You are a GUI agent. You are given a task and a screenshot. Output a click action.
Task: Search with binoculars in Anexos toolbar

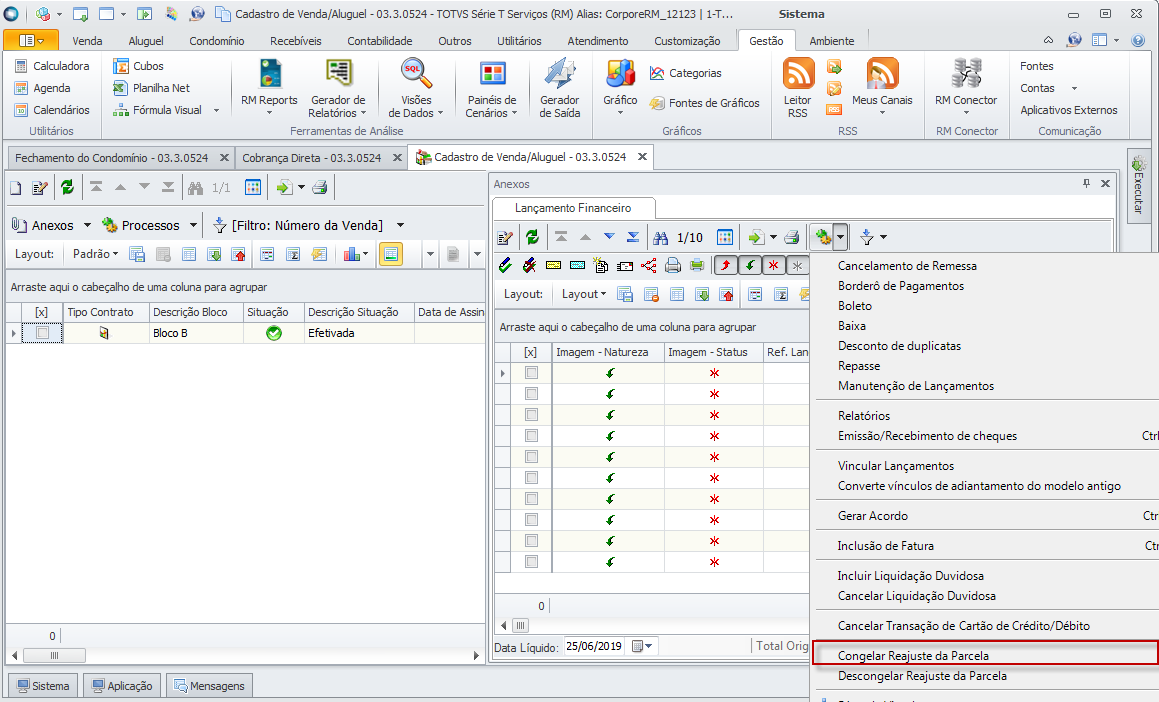click(661, 237)
